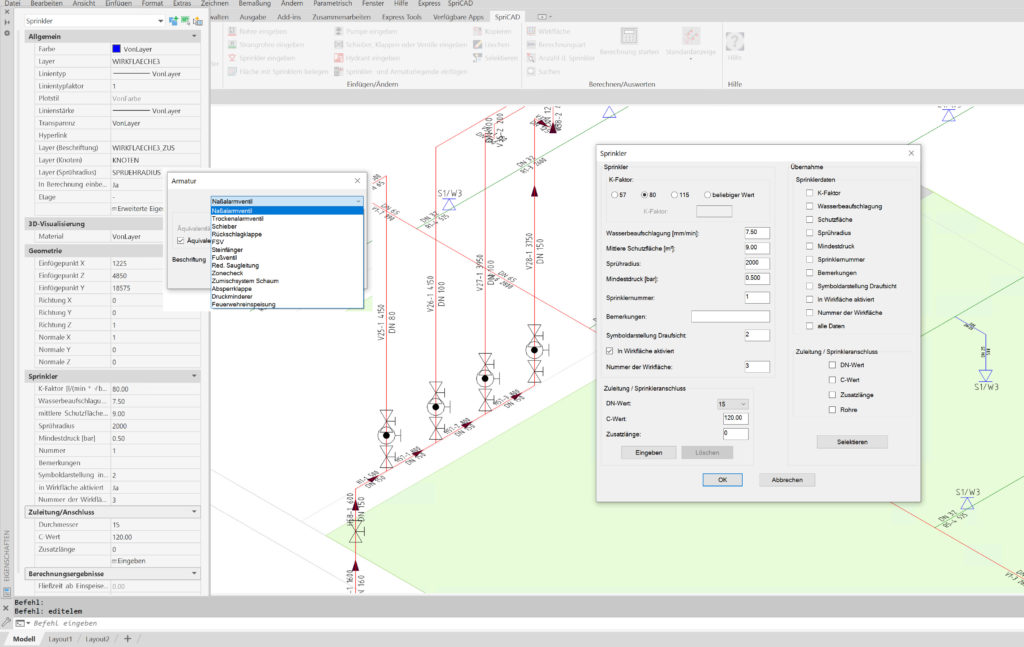Click the Wirkfläche icon in the ribbon

tap(531, 31)
